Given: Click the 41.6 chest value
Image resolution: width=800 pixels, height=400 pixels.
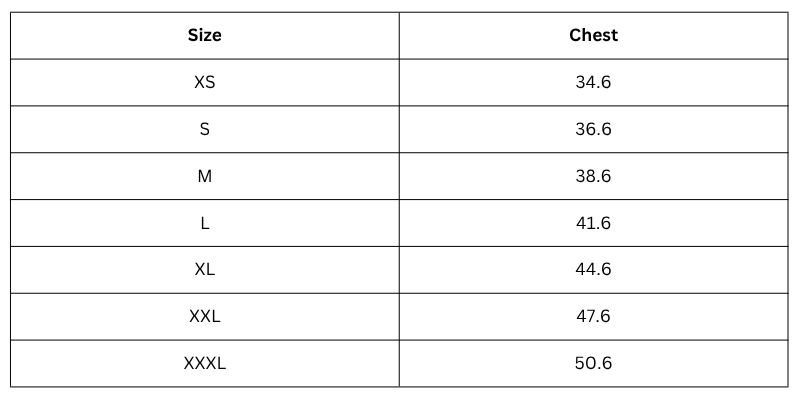Looking at the screenshot, I should point(593,223).
